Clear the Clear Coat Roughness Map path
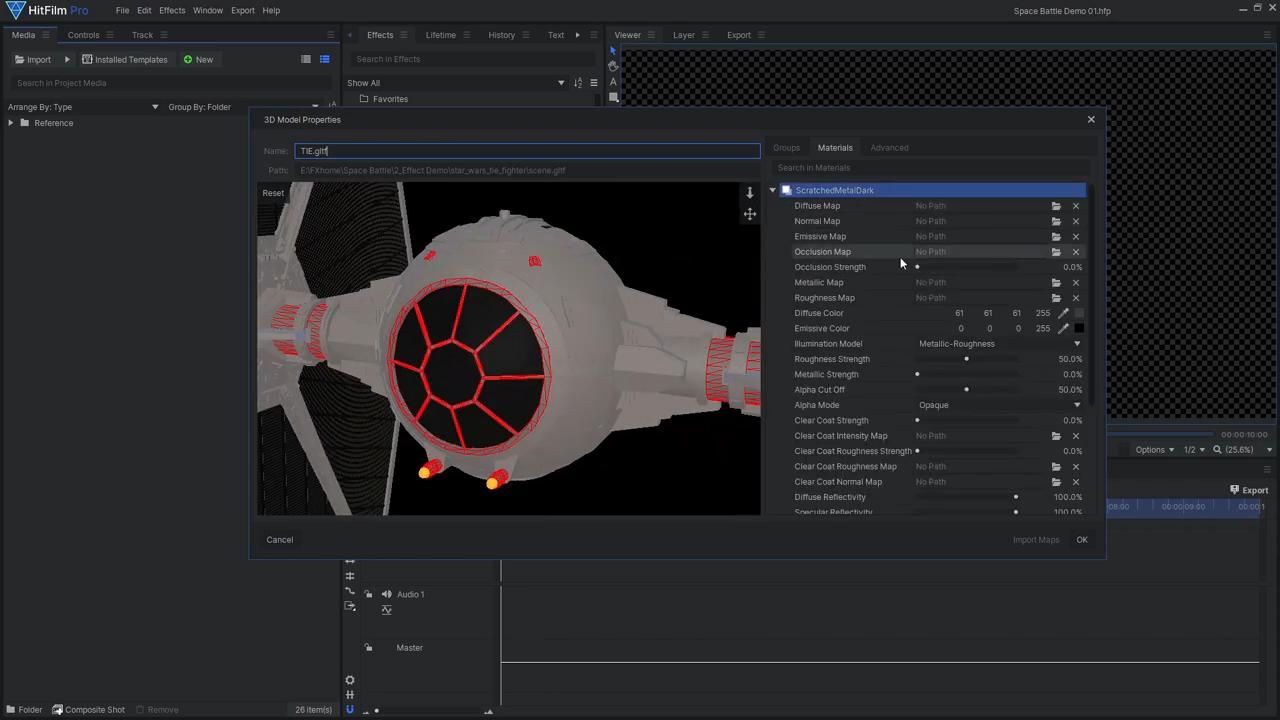1280x720 pixels. 1076,467
